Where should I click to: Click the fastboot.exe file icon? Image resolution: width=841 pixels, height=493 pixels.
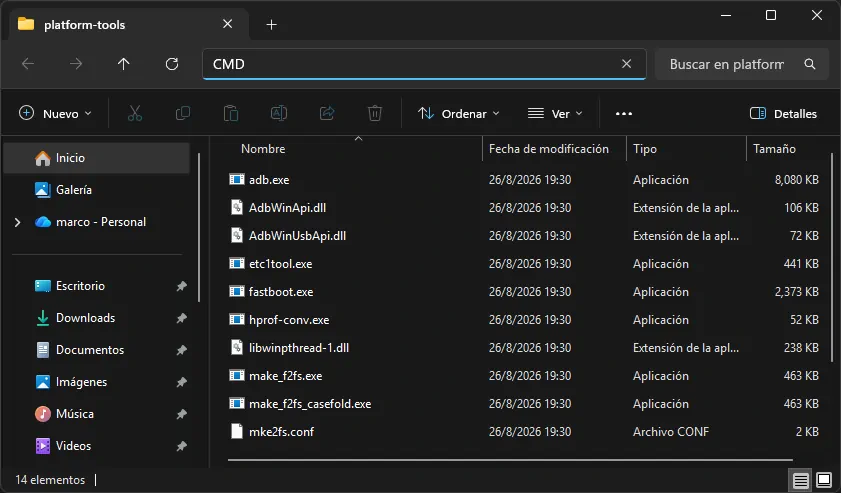(237, 291)
